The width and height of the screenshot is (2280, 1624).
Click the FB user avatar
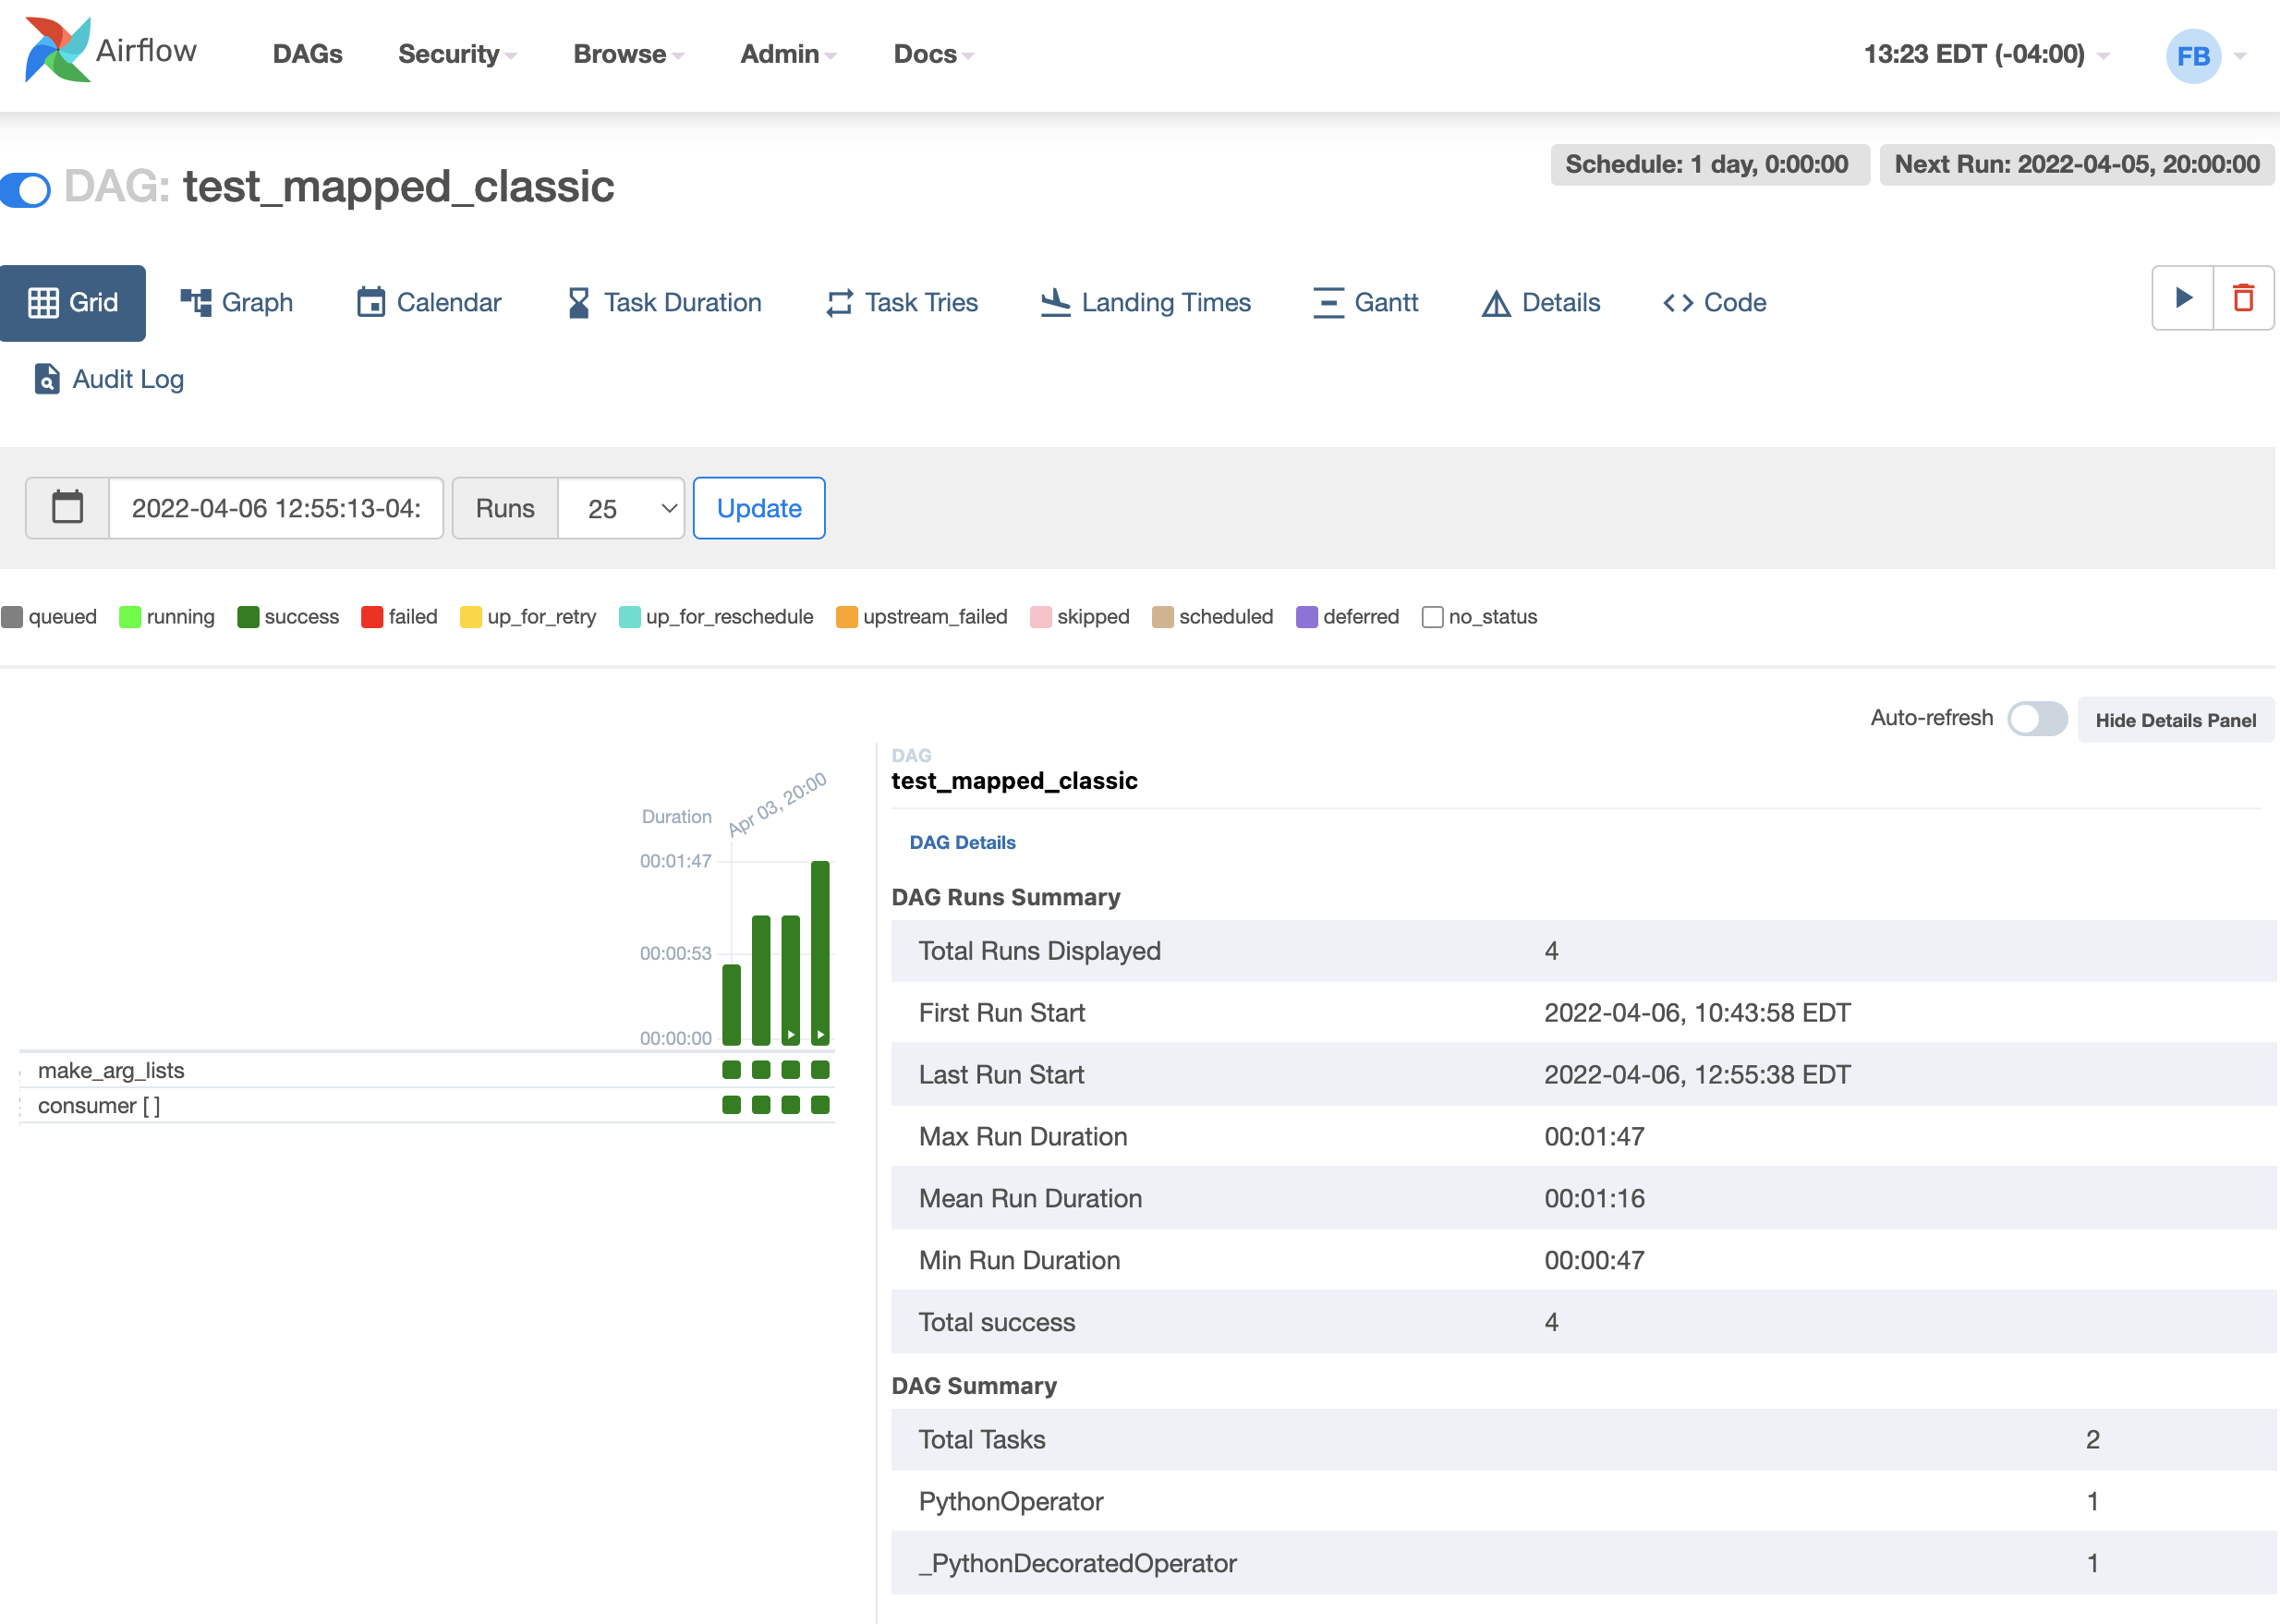point(2192,56)
